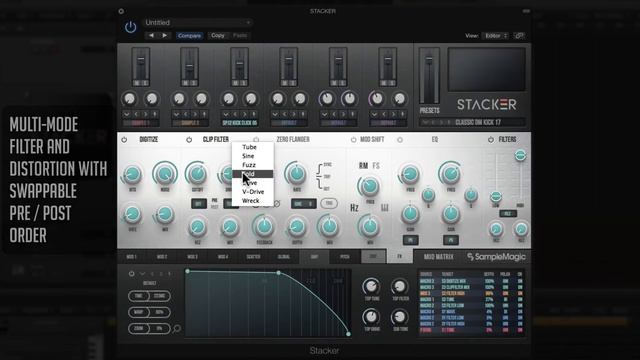Image resolution: width=640 pixels, height=360 pixels.
Task: Click the second EQ band Freq knob
Action: point(450,174)
